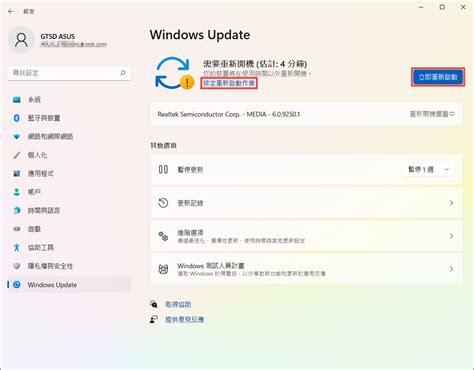Expand Windows 測試人員計畫 chevron
The height and width of the screenshot is (370, 474).
tap(451, 269)
